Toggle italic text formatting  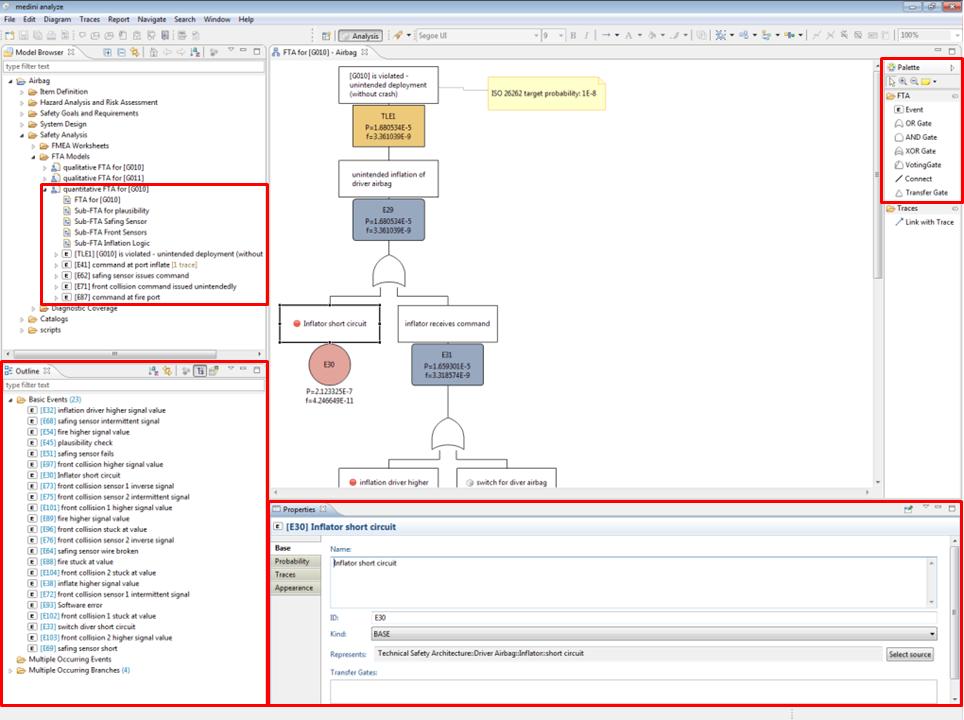tap(586, 36)
